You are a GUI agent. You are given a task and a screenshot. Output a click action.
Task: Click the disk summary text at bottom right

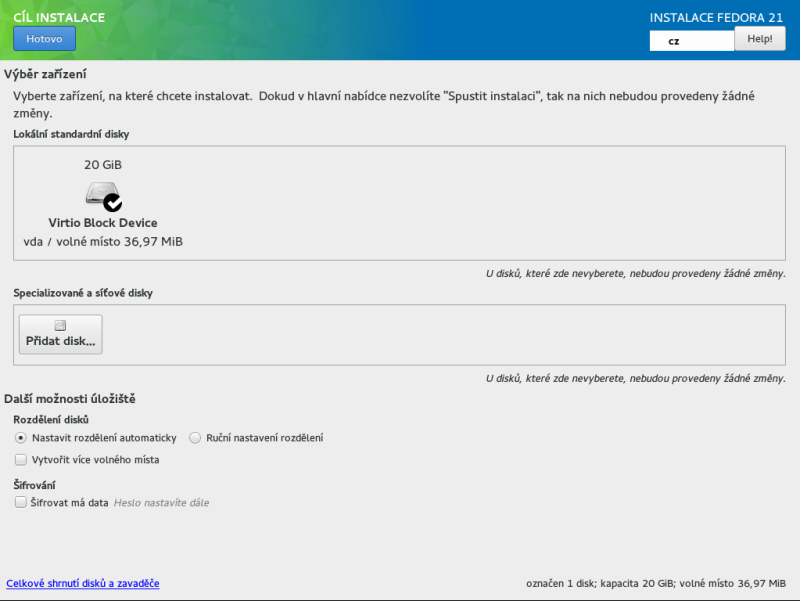[655, 583]
